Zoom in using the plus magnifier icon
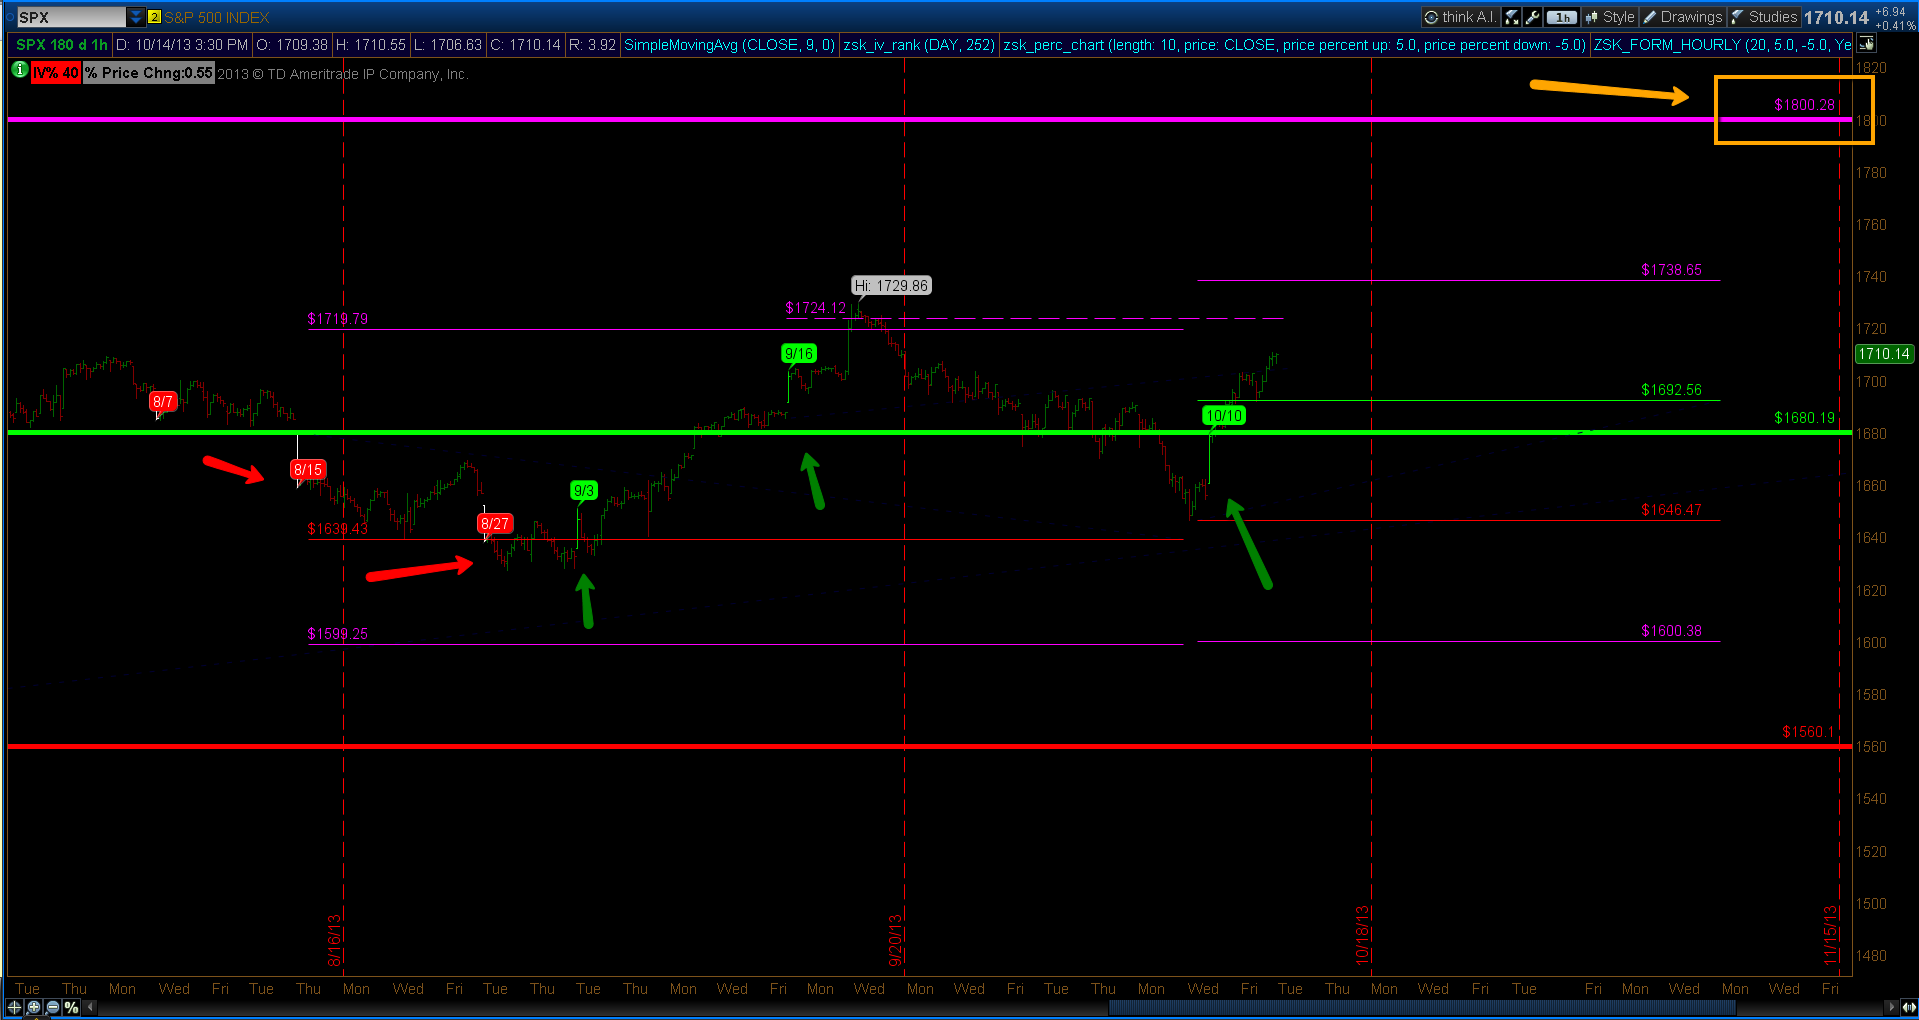Screen dimensions: 1919x1020 34,1007
